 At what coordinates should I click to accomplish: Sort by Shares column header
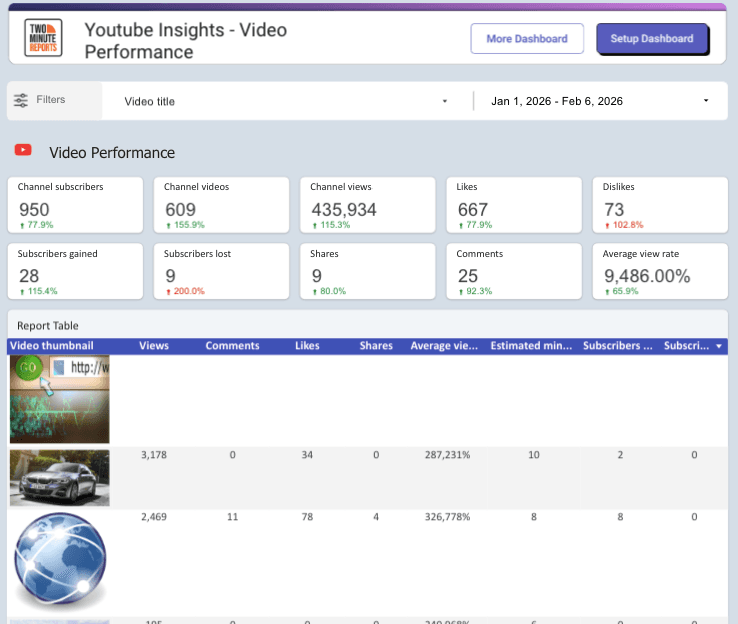click(x=376, y=346)
